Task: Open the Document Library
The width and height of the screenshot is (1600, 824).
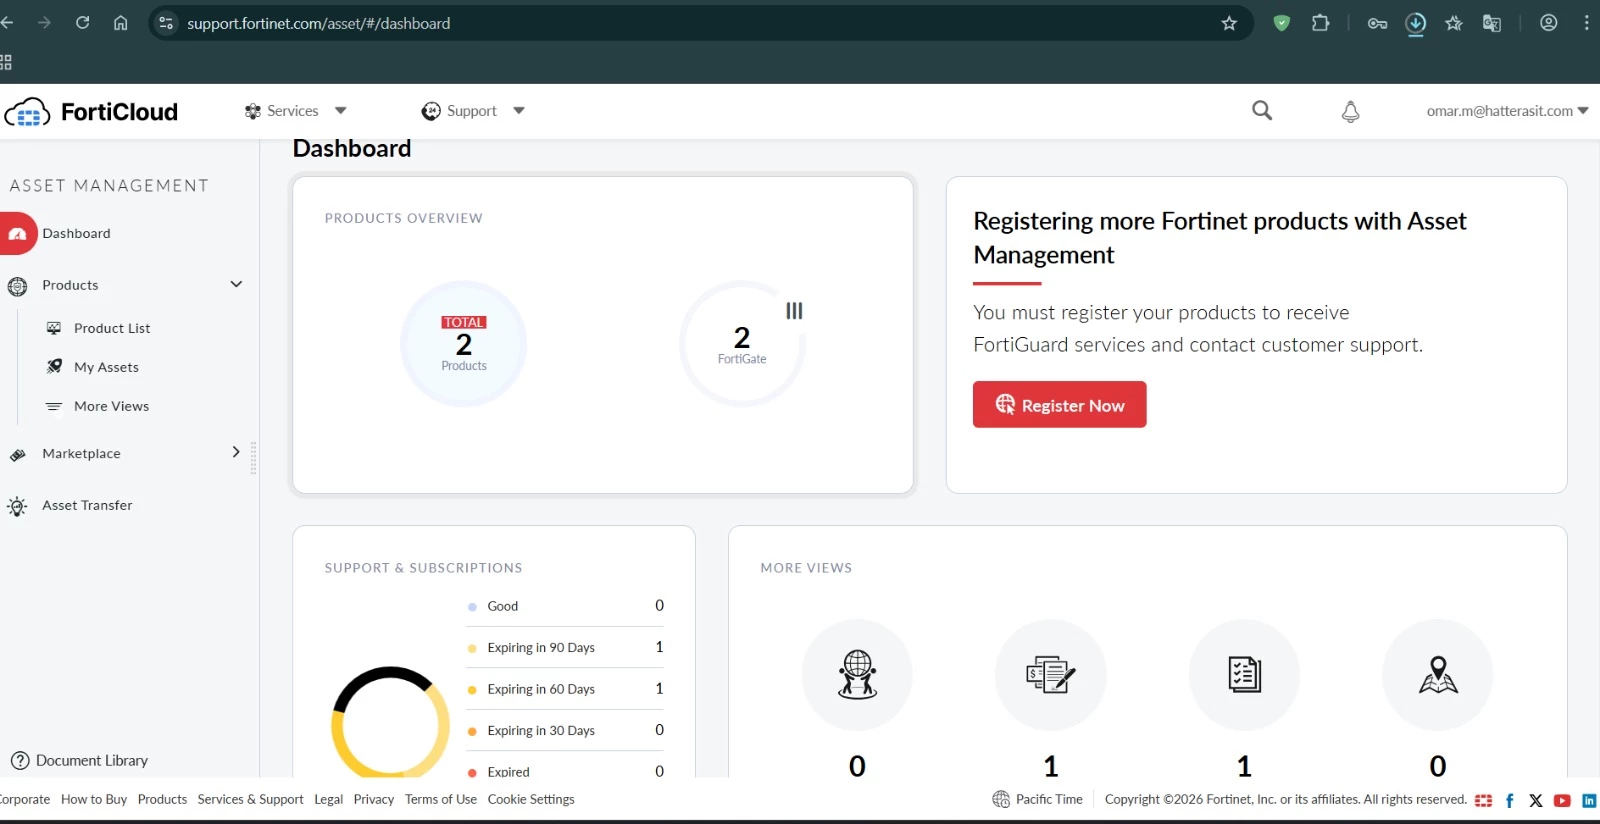Action: click(79, 761)
